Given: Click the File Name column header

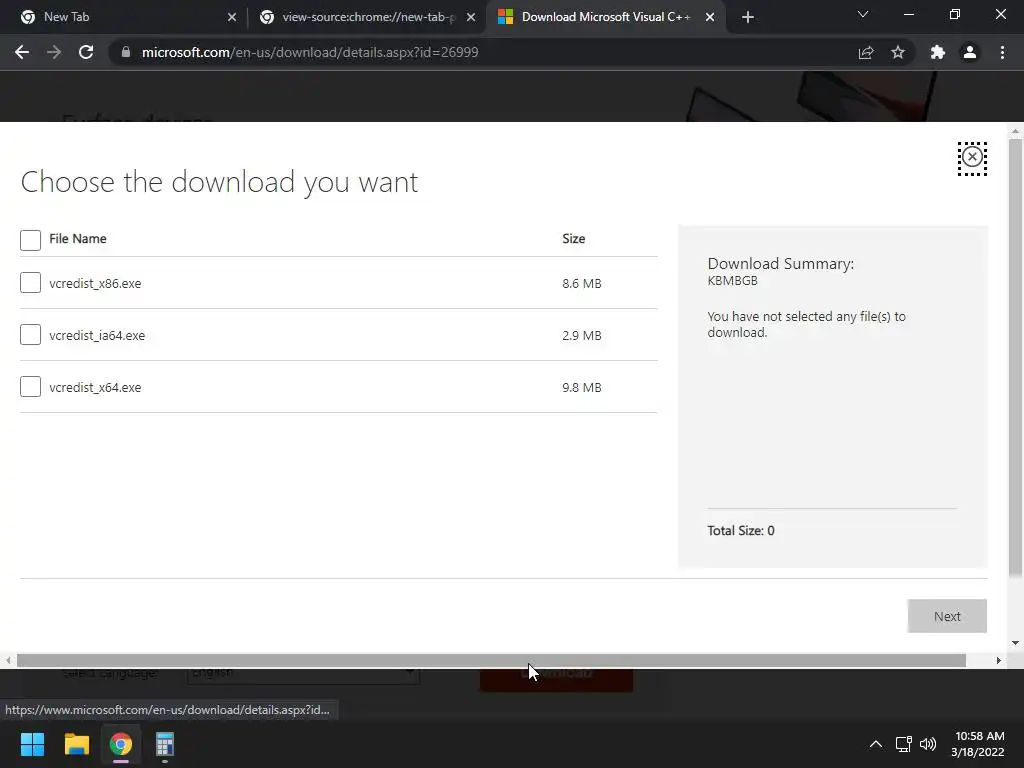Looking at the screenshot, I should [78, 238].
